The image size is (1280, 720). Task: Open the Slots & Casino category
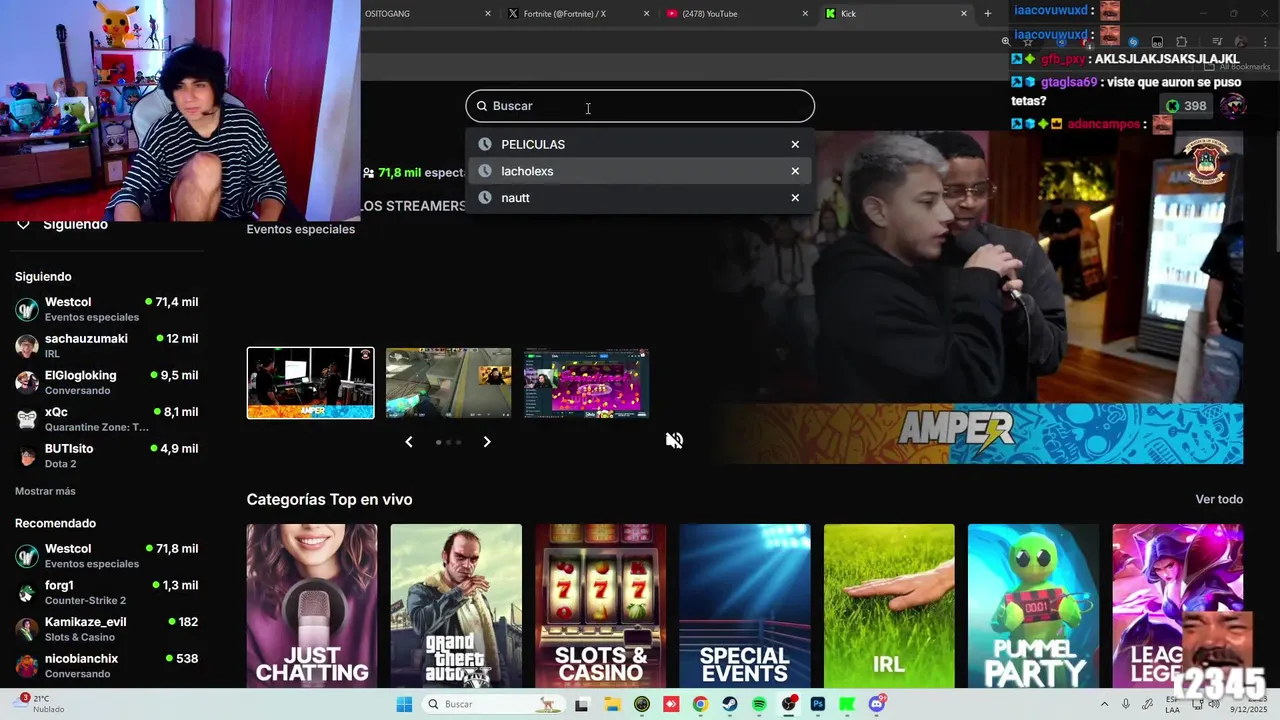coord(600,606)
